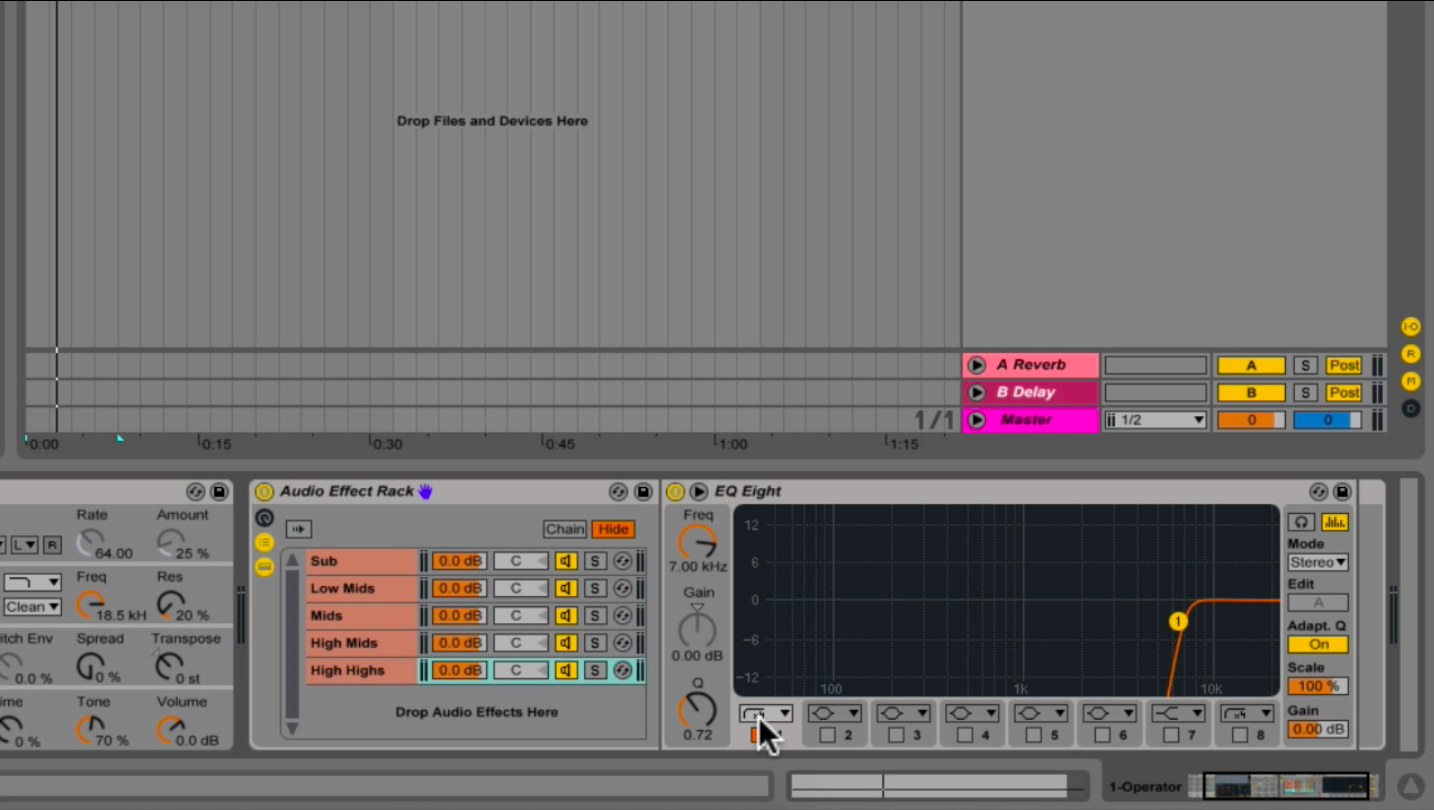The image size is (1434, 810).
Task: Show the rack macro controls
Action: click(264, 518)
